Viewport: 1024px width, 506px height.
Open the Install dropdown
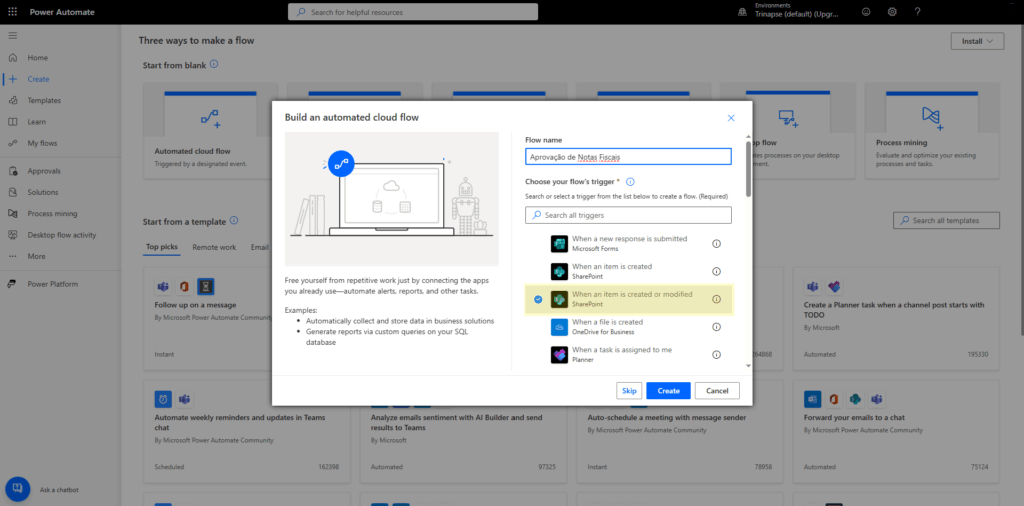[977, 41]
